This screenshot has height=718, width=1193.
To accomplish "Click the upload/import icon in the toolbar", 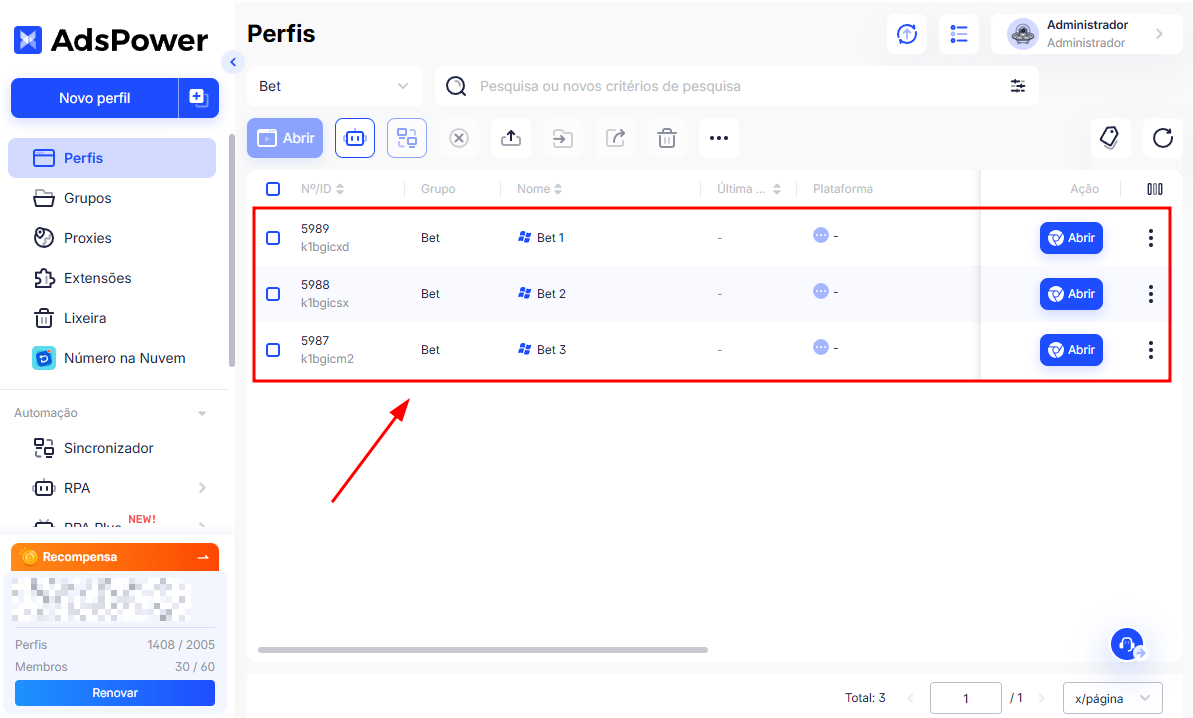I will pyautogui.click(x=511, y=138).
